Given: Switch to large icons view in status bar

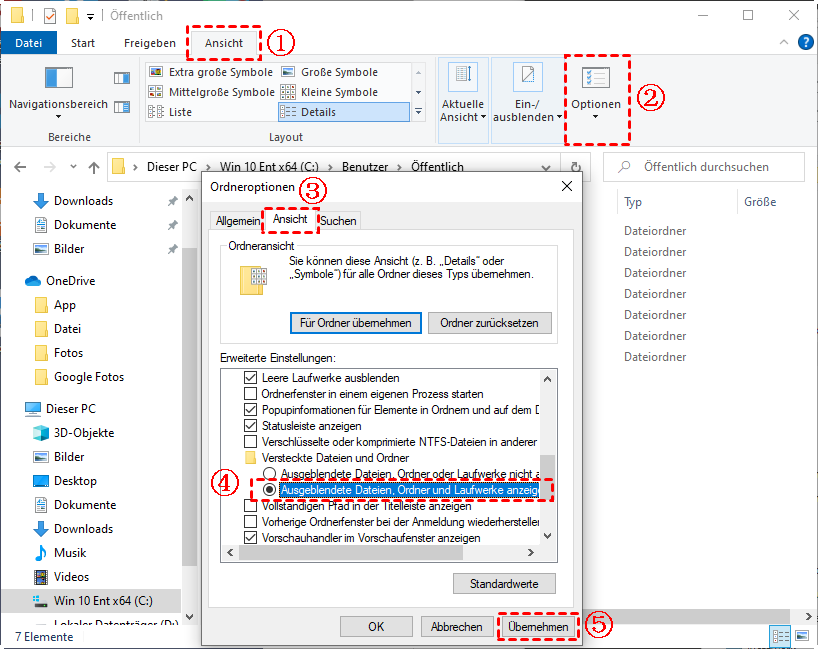Looking at the screenshot, I should (x=801, y=636).
